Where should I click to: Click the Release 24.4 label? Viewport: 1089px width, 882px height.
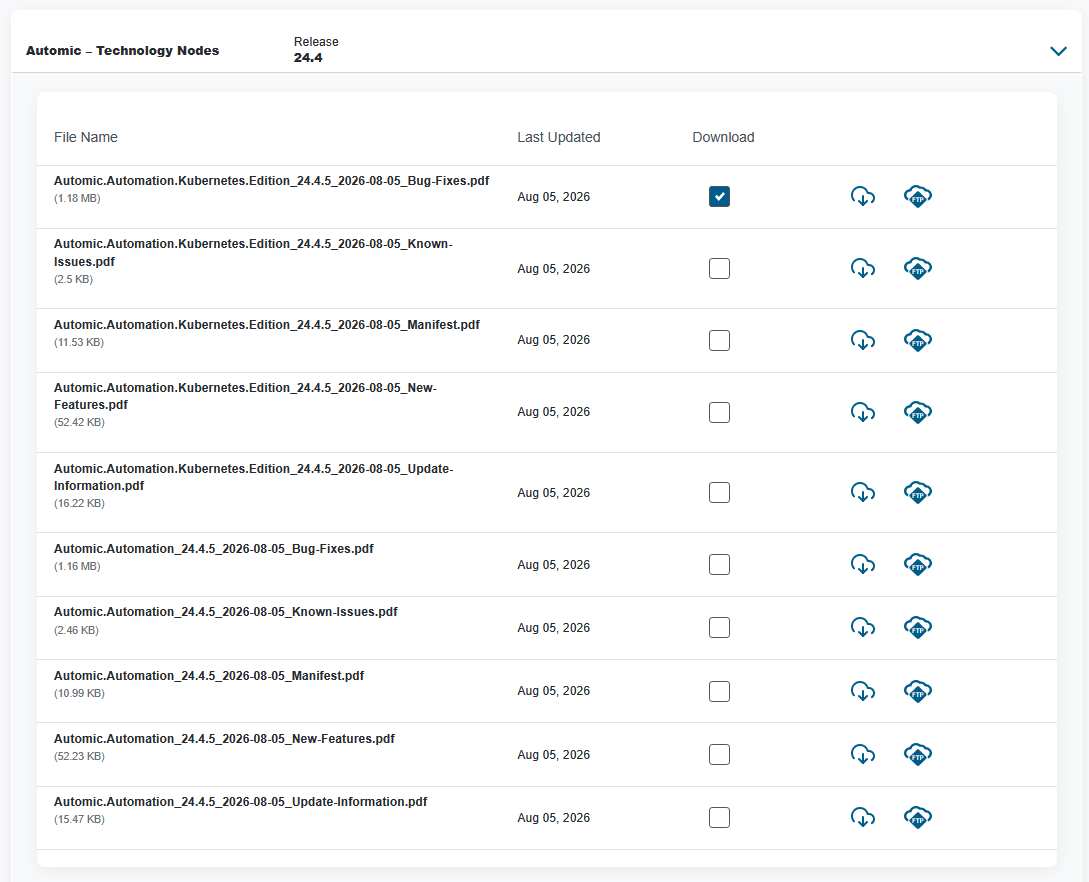pyautogui.click(x=316, y=49)
